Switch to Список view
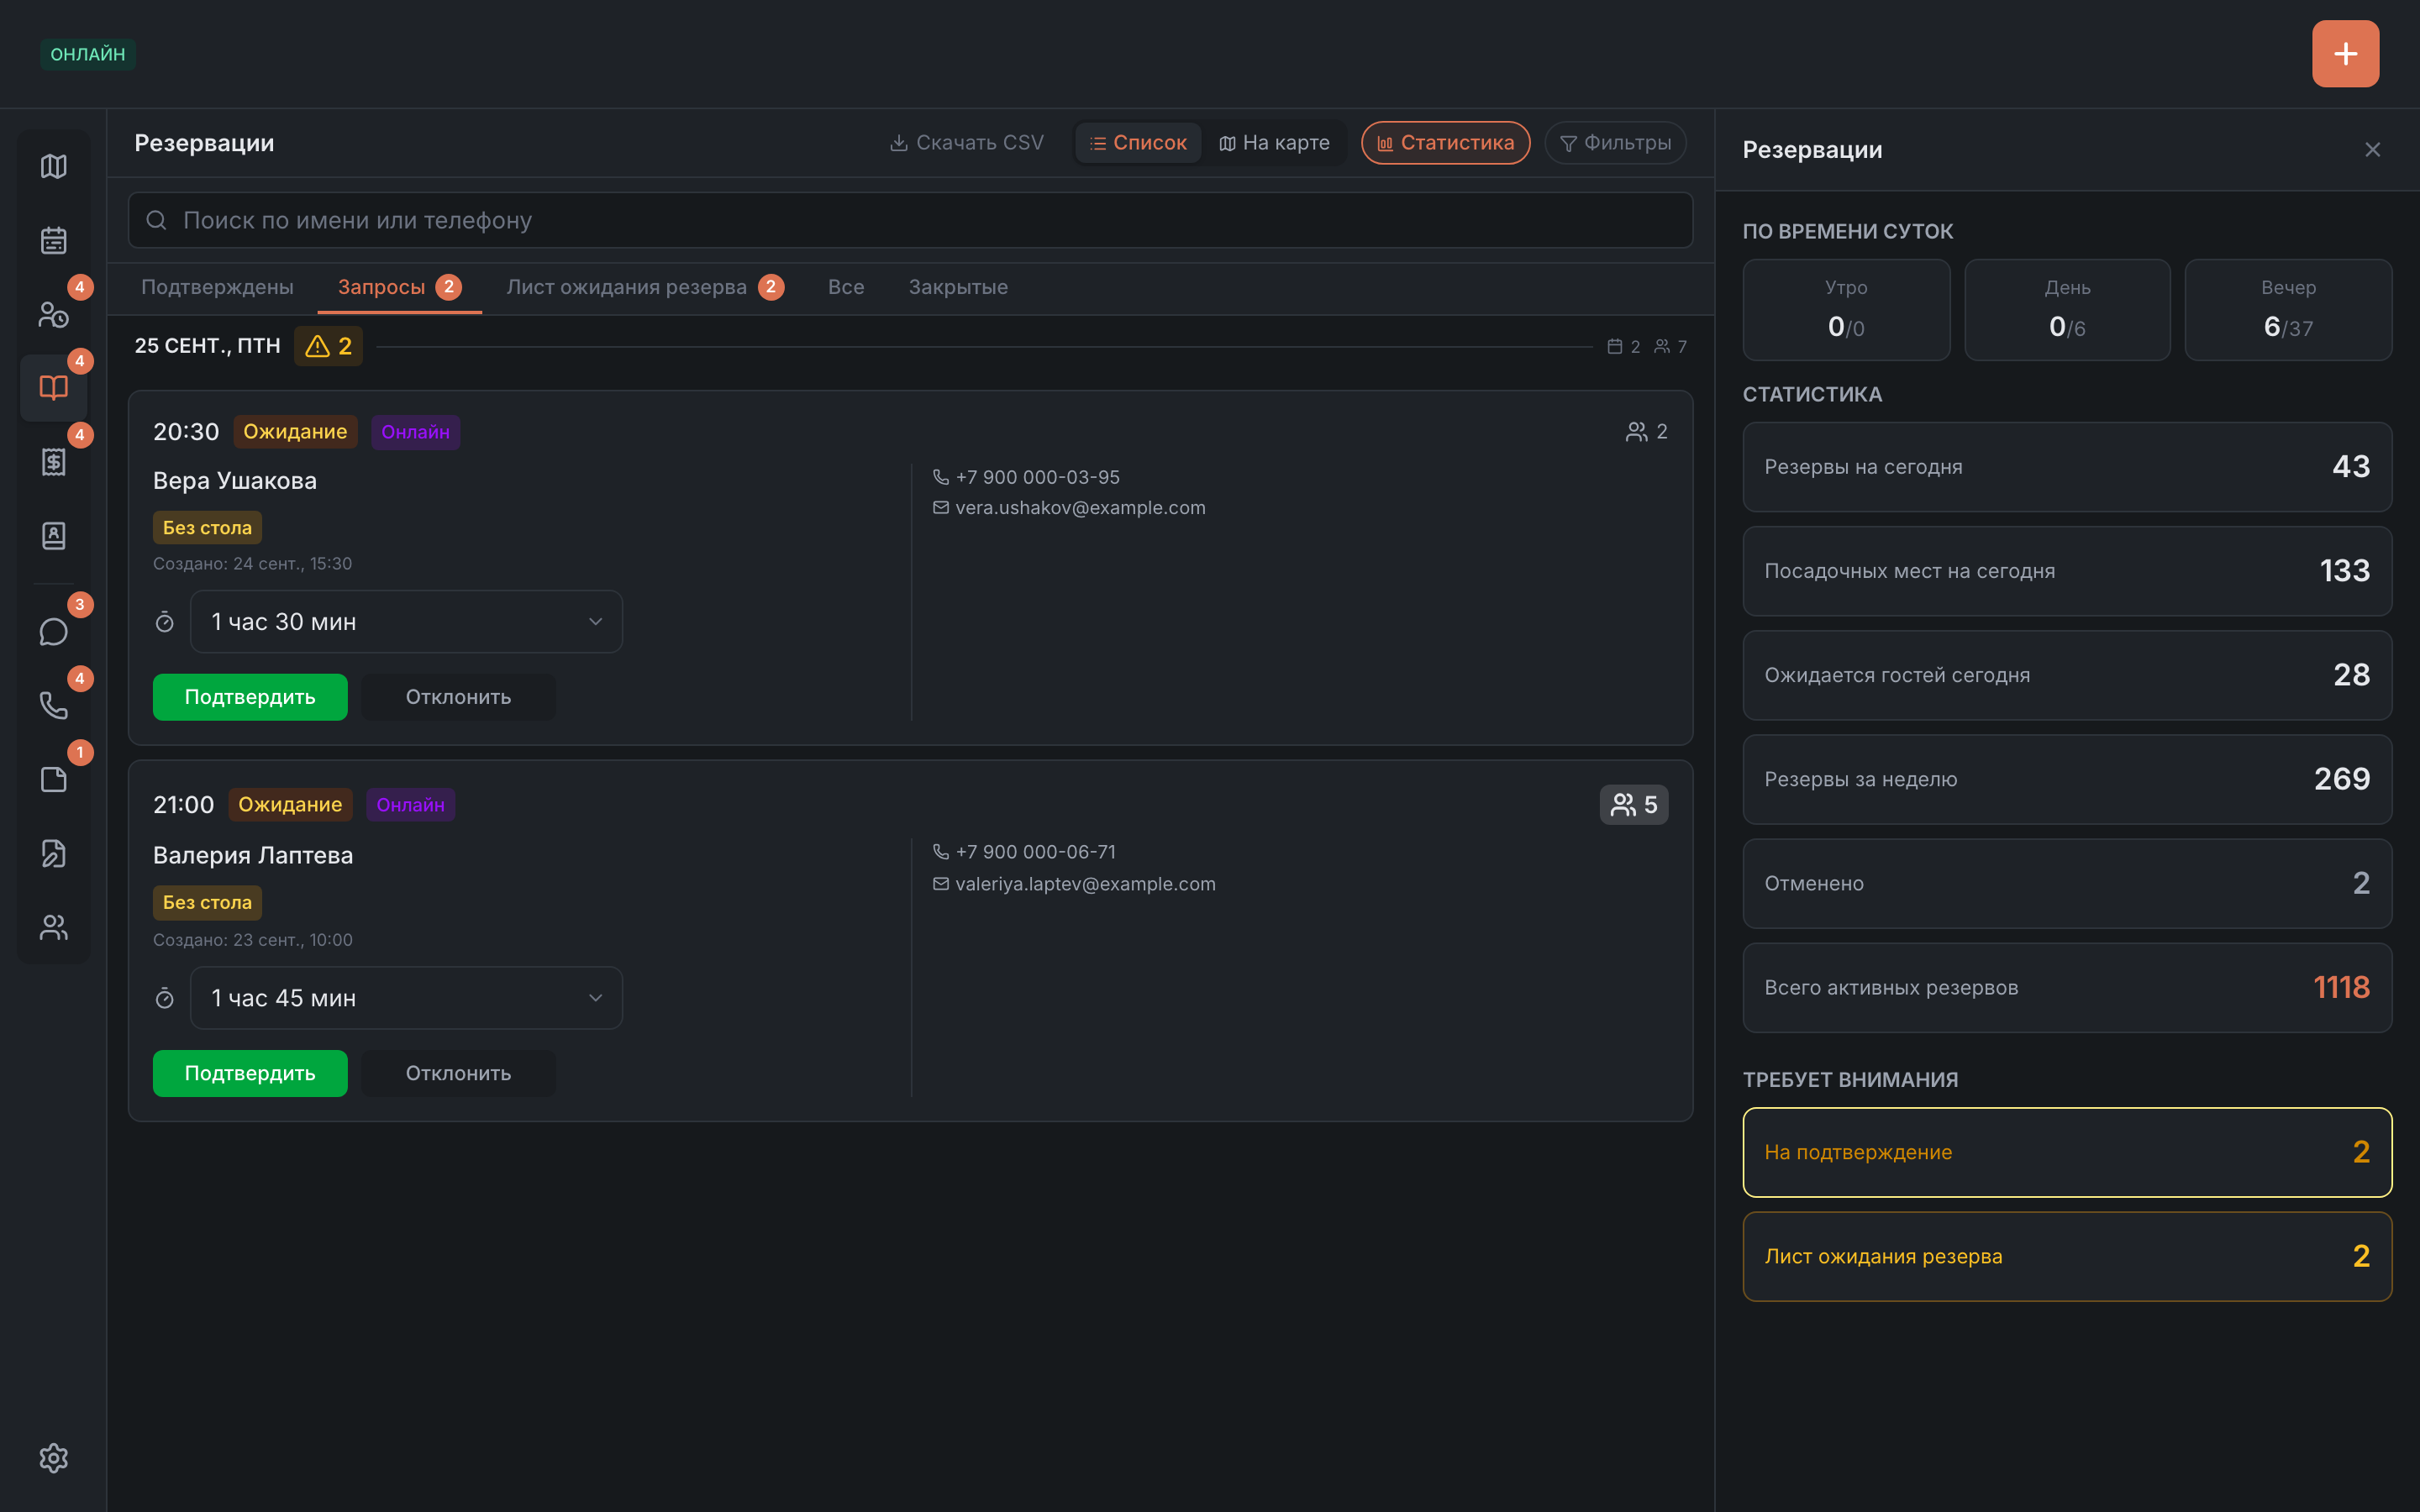This screenshot has width=2420, height=1512. (x=1138, y=143)
